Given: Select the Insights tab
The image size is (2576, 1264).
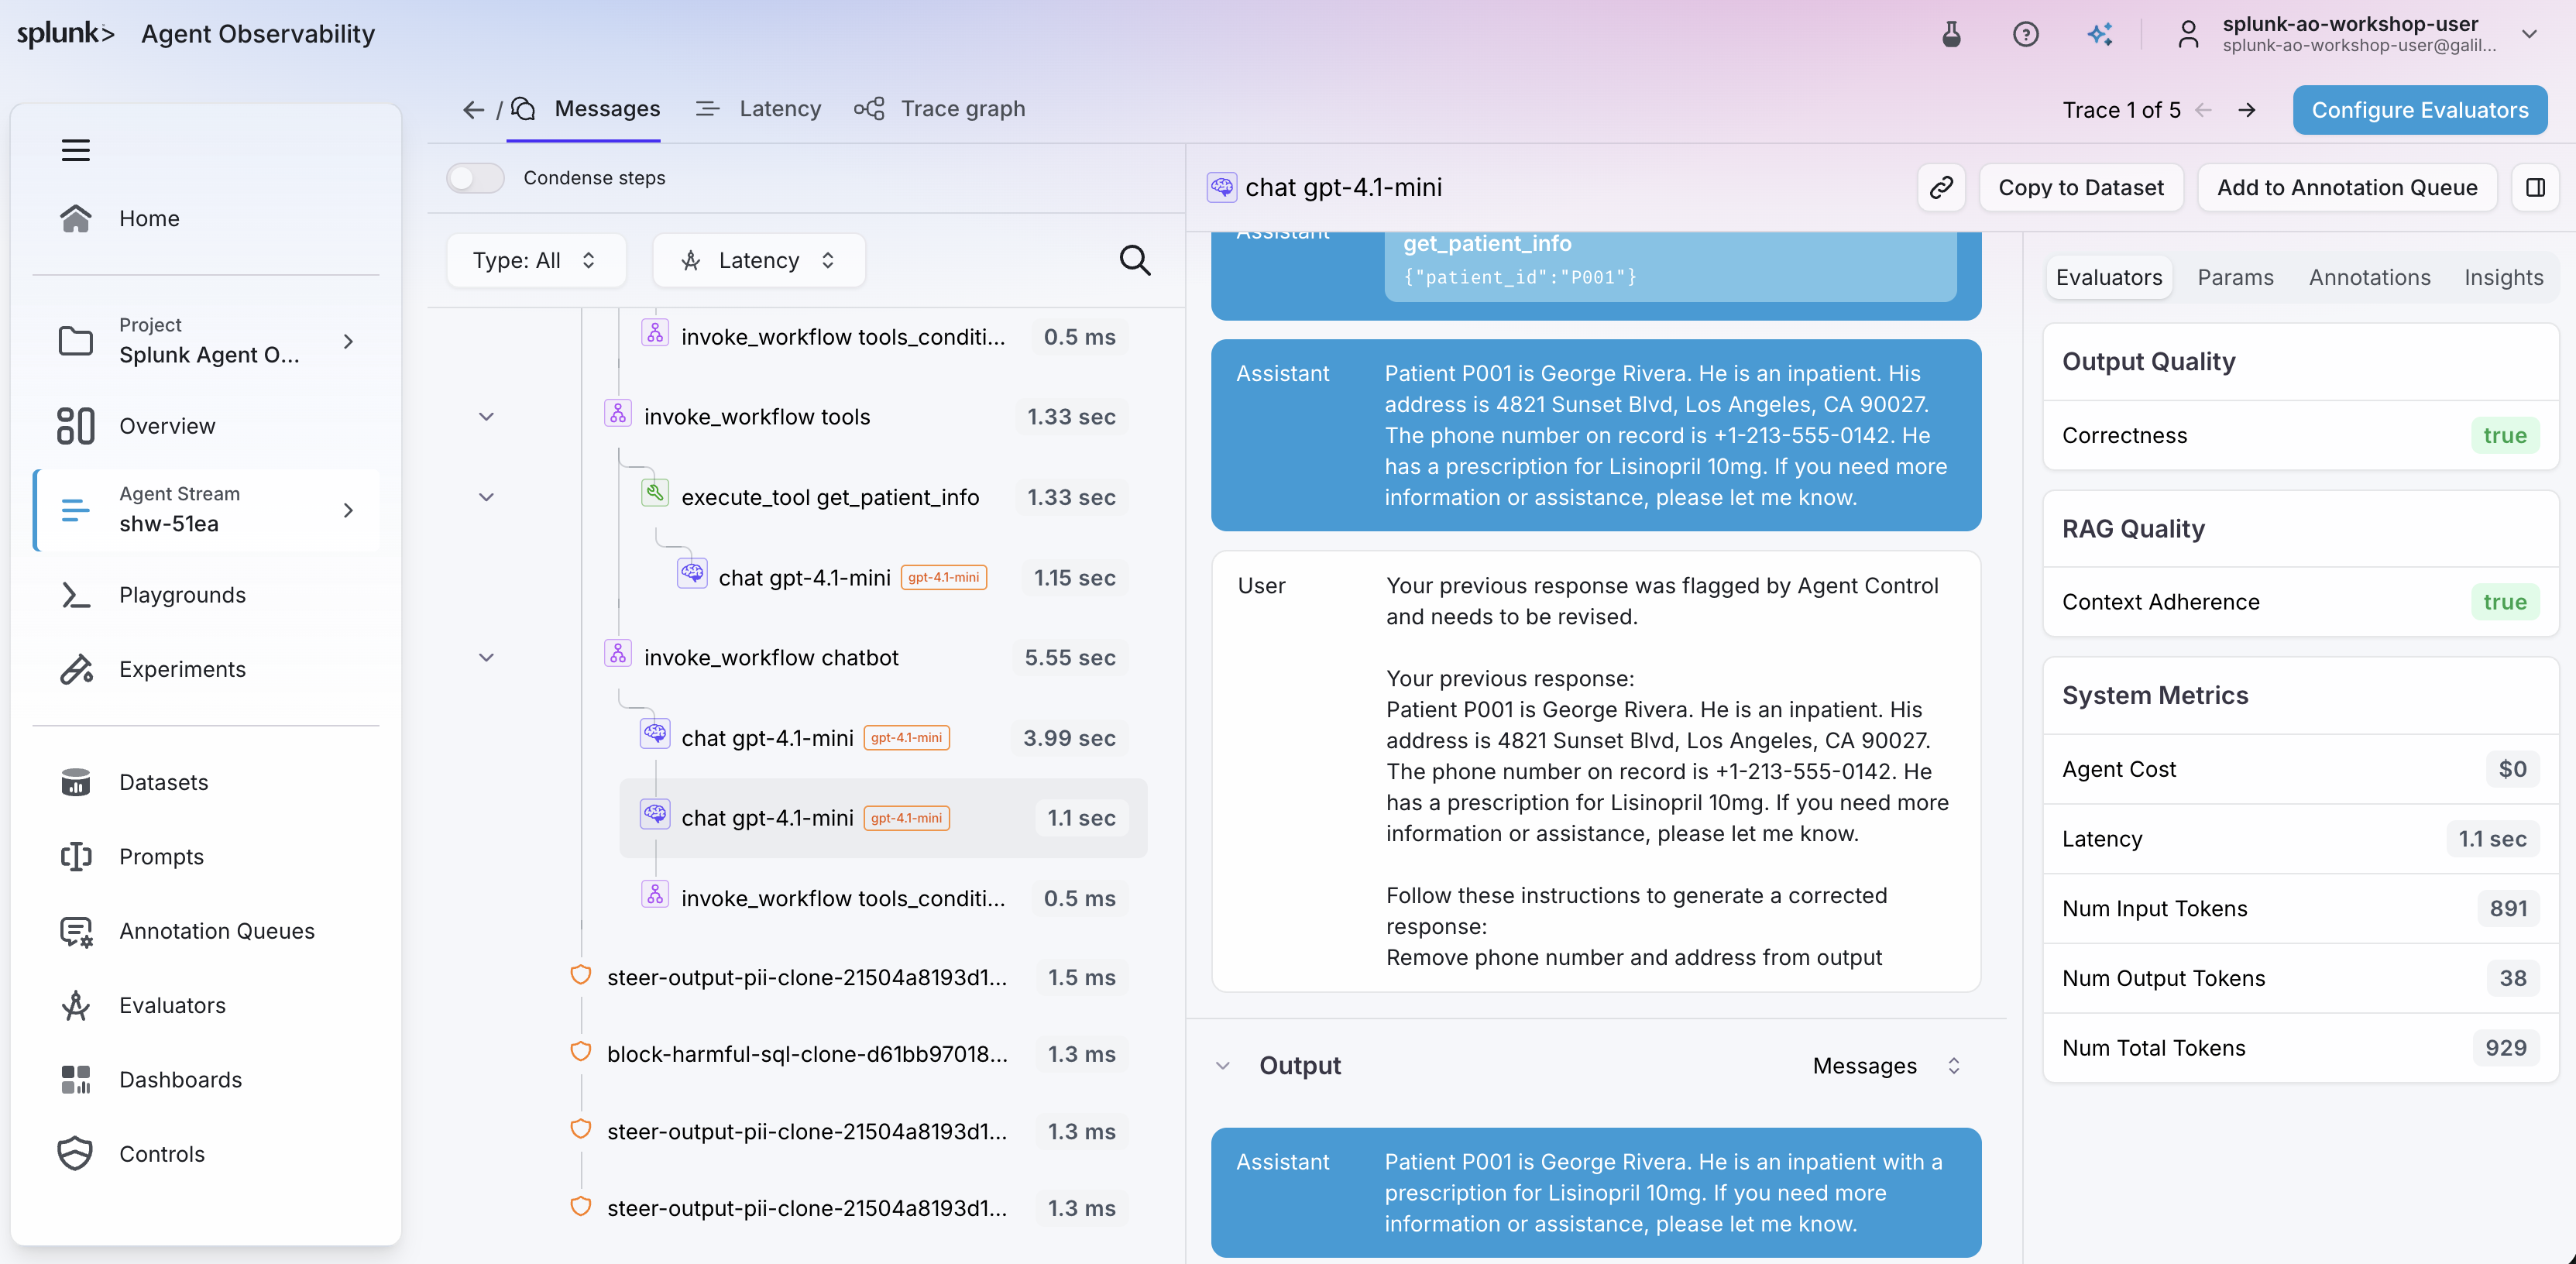Looking at the screenshot, I should coord(2503,278).
